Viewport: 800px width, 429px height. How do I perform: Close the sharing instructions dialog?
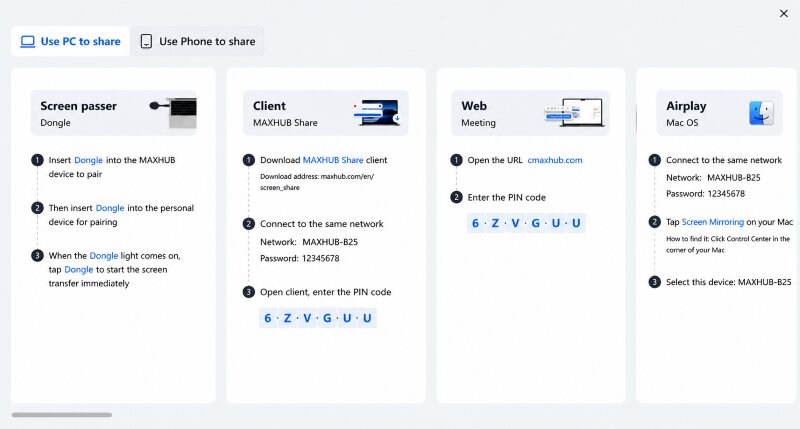click(784, 14)
